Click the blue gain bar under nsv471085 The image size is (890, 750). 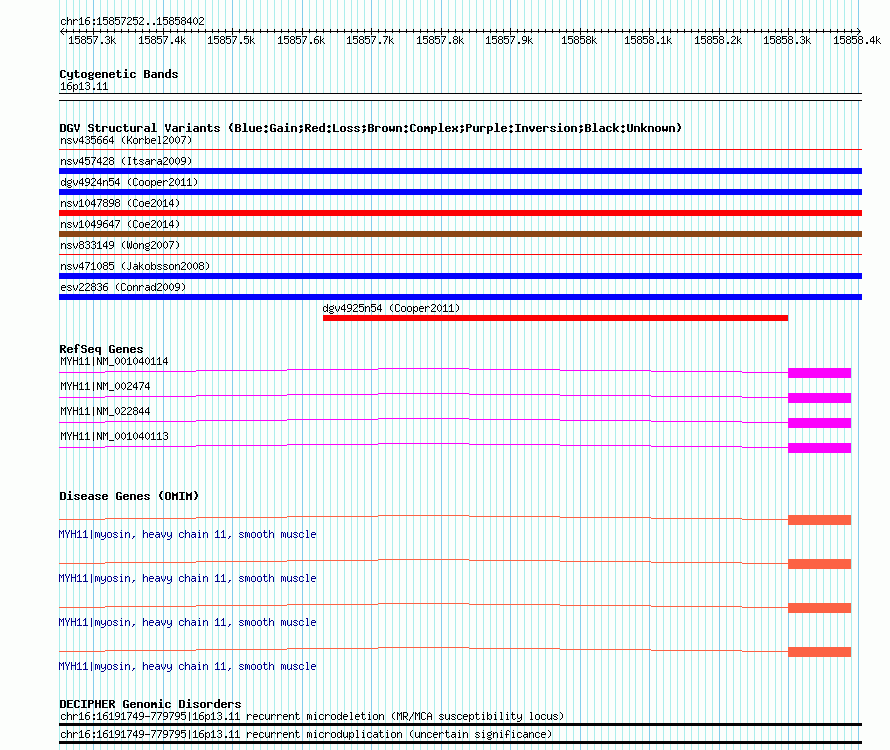pyautogui.click(x=460, y=276)
